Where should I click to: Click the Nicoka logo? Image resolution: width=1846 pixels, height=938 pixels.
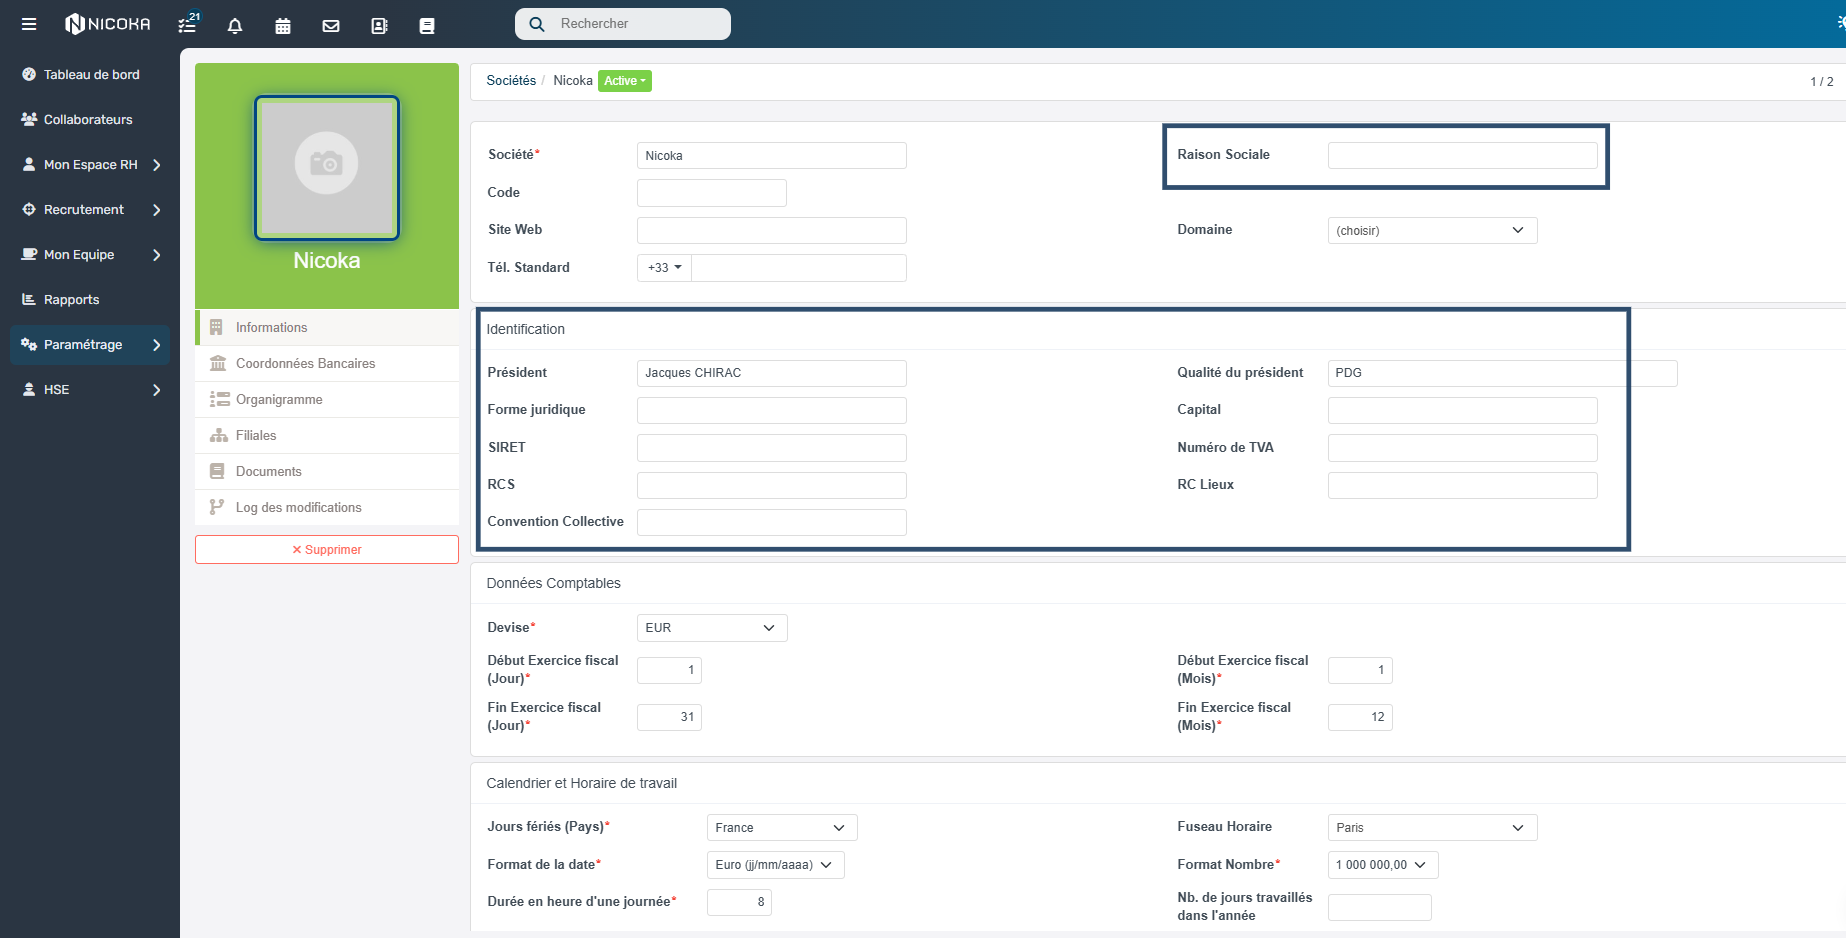pos(108,24)
